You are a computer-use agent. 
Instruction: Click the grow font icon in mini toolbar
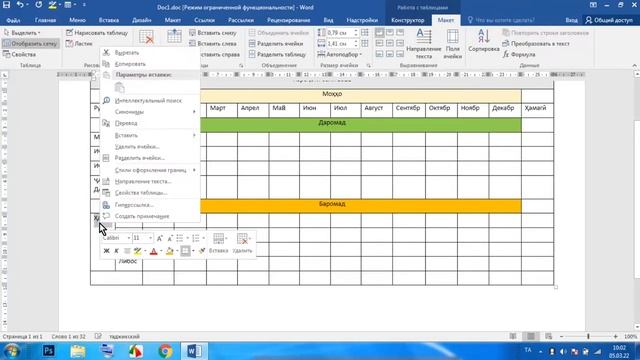point(160,238)
